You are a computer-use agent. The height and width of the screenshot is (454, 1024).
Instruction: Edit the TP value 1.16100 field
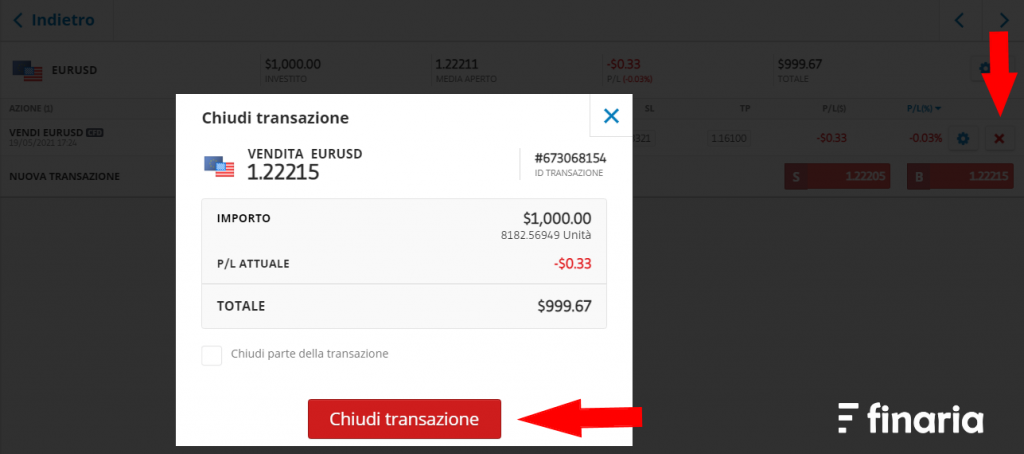tap(728, 138)
